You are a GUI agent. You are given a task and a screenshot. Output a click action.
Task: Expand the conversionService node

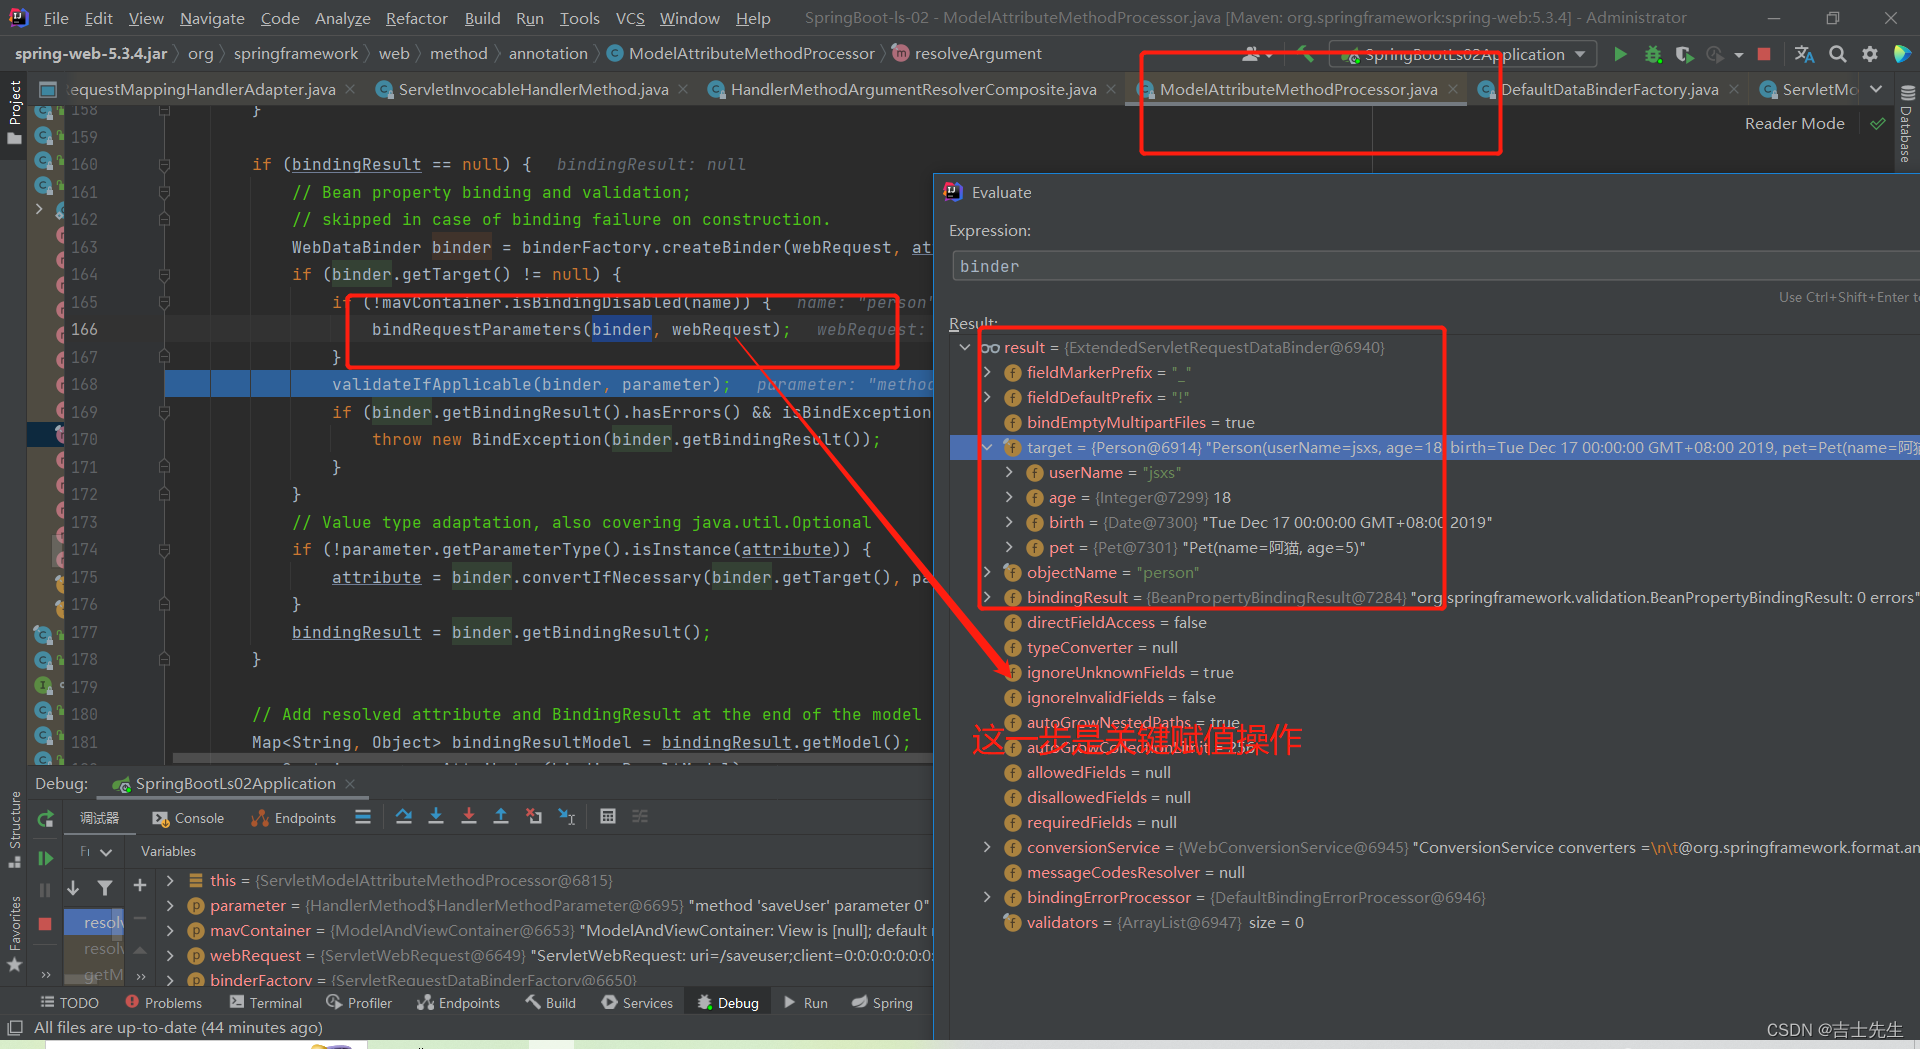[x=987, y=848]
